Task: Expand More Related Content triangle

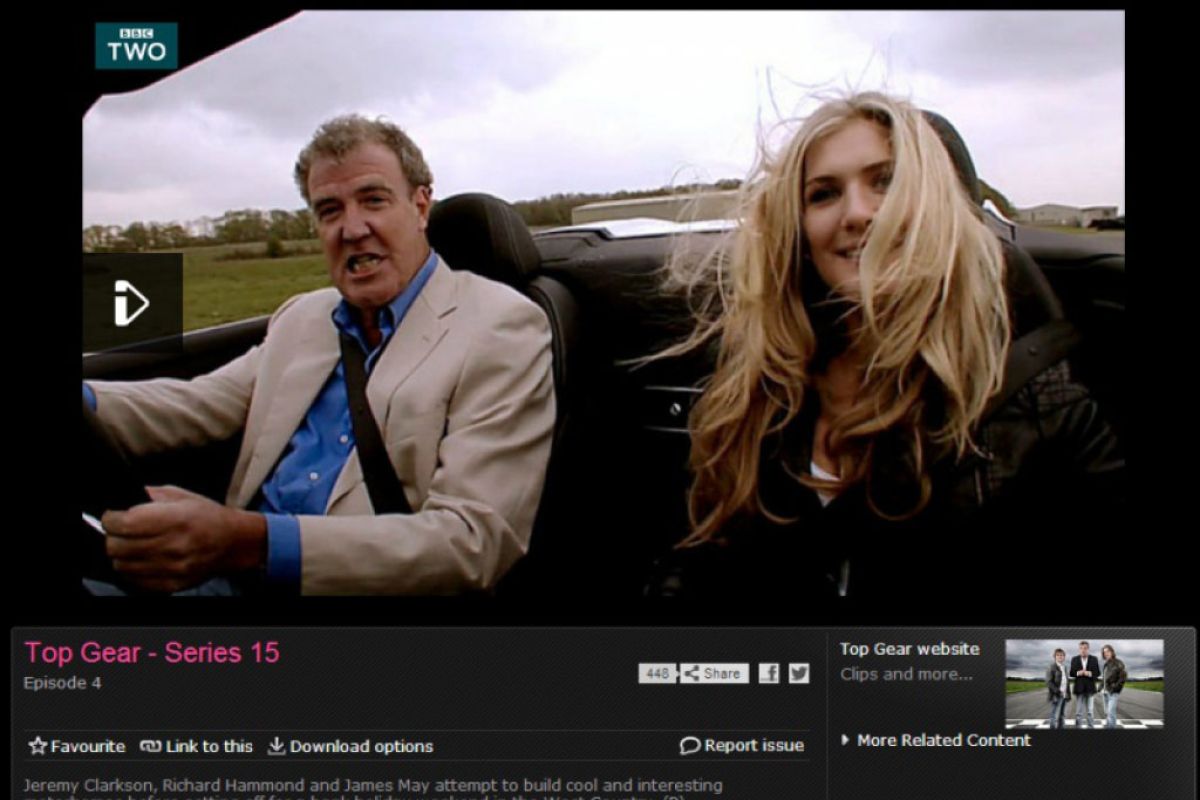Action: click(x=845, y=740)
